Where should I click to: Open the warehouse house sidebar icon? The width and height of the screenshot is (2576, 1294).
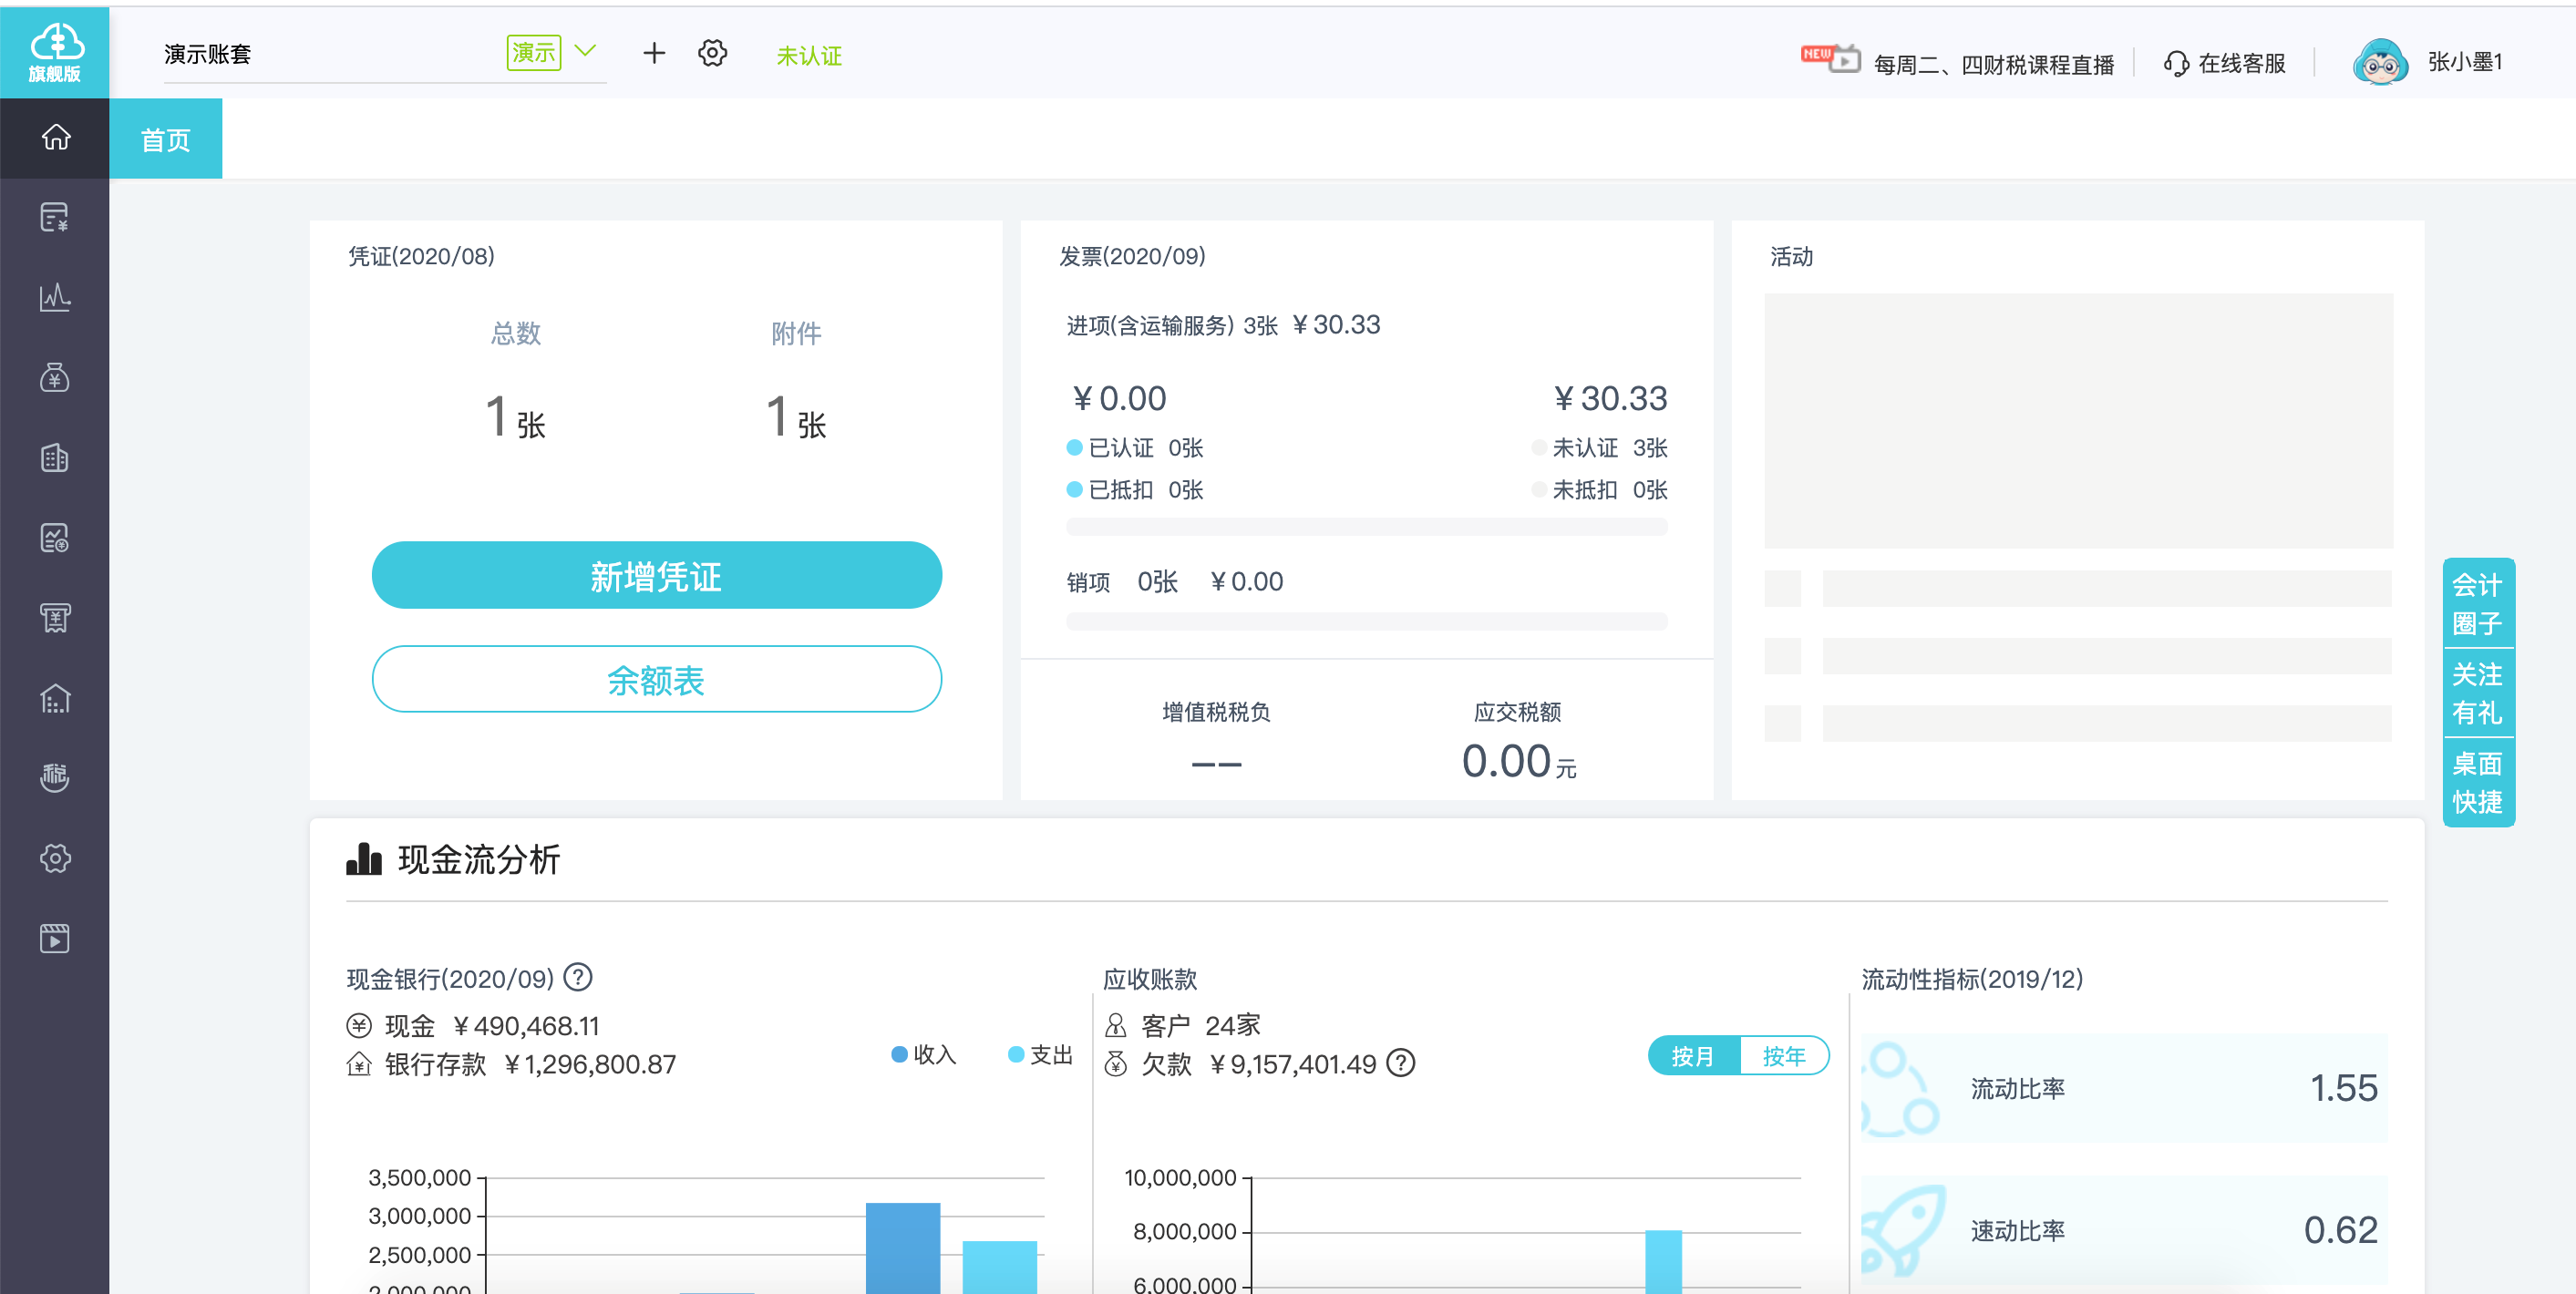[55, 698]
